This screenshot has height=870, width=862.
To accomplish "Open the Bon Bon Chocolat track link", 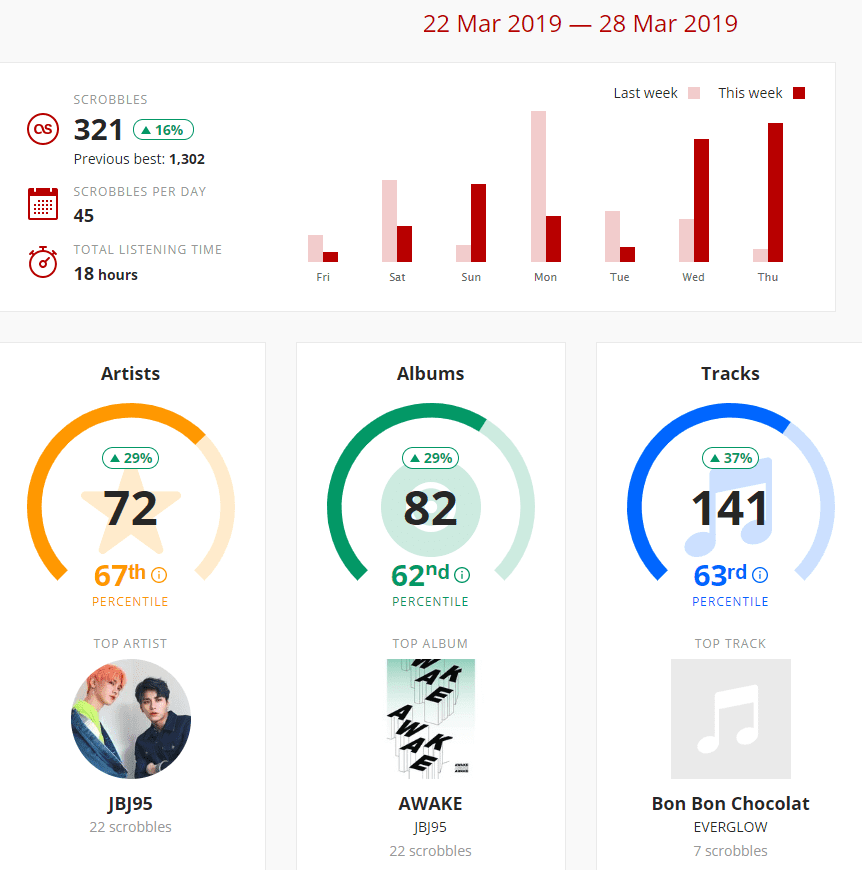I will (x=731, y=804).
